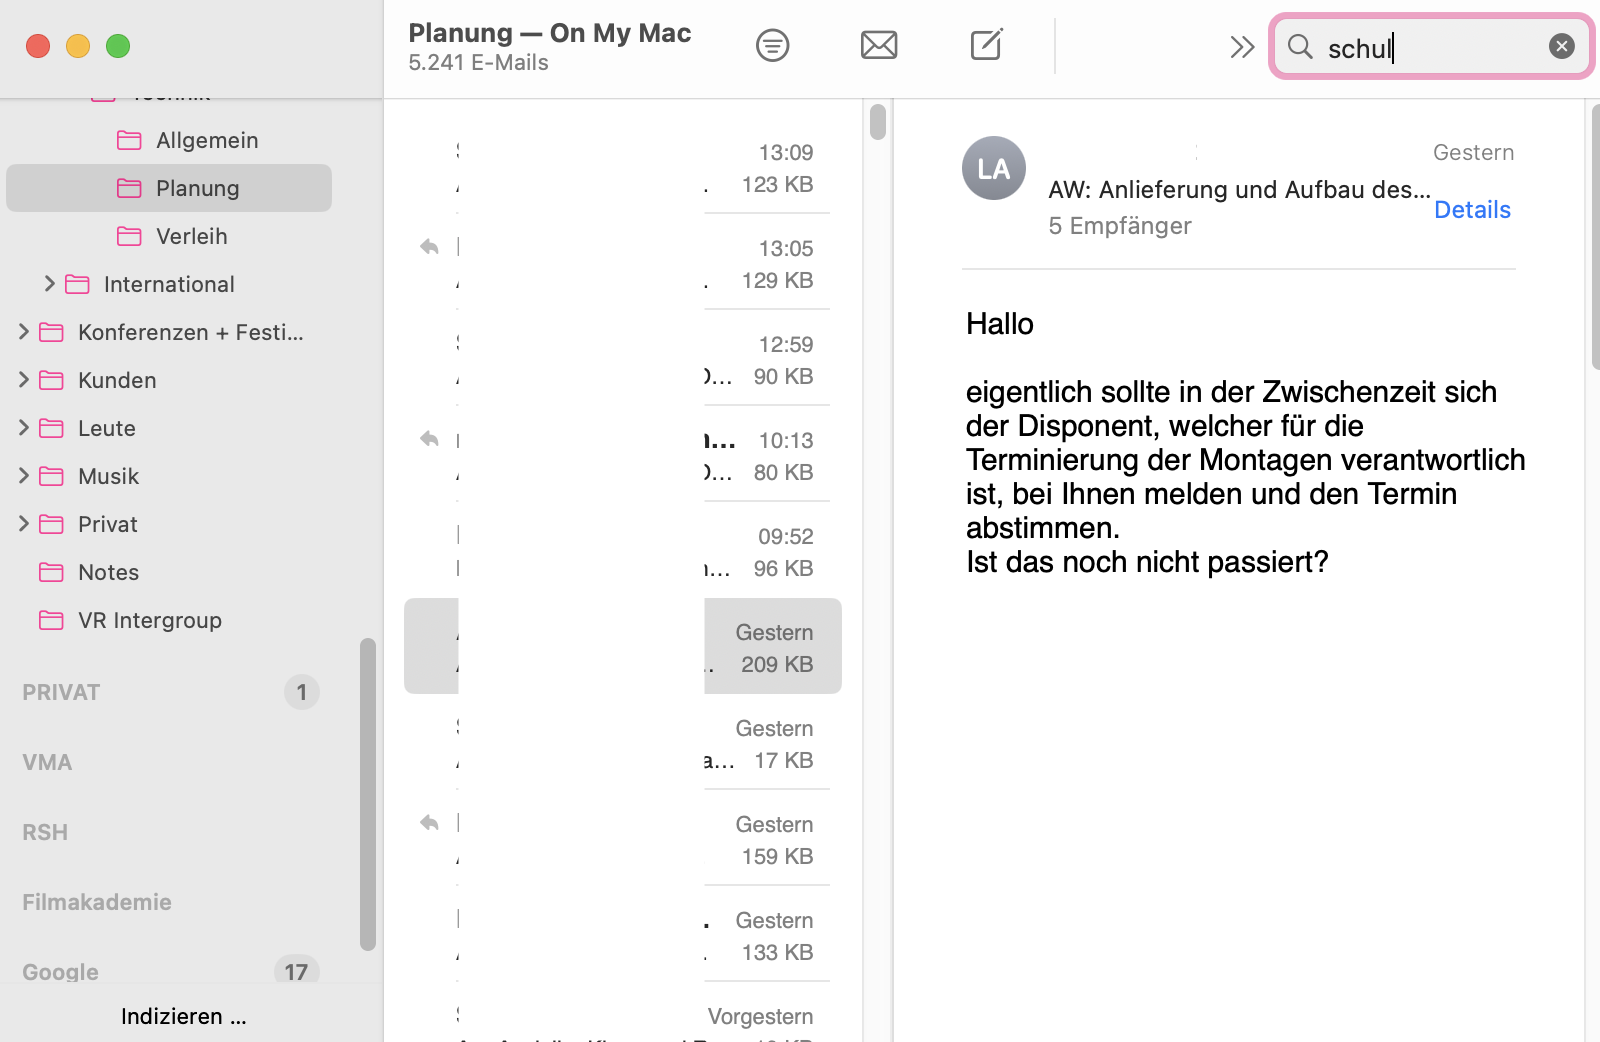Click the message list scrollbar
The image size is (1600, 1042).
point(878,122)
